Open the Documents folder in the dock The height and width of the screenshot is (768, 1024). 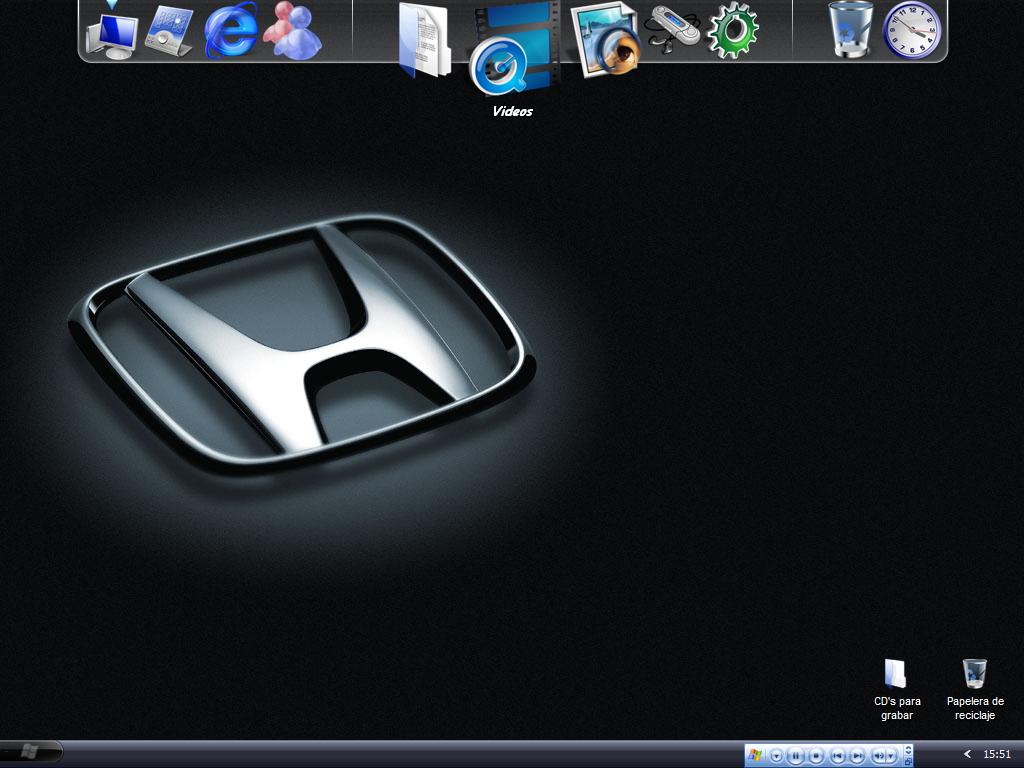point(424,39)
